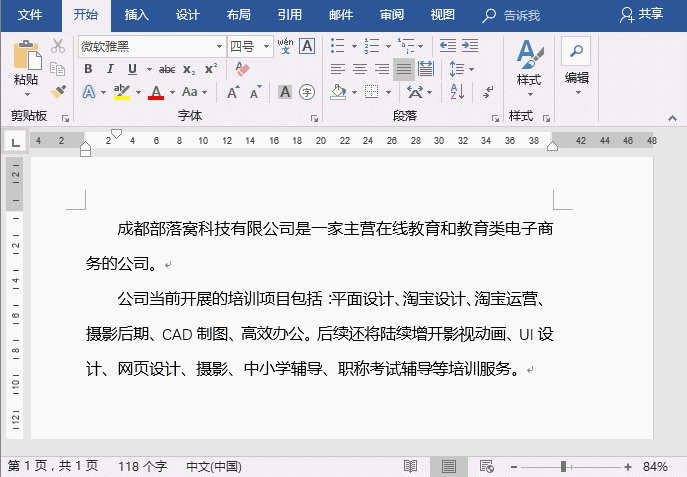687x477 pixels.
Task: Apply distributed alignment
Action: coord(426,69)
